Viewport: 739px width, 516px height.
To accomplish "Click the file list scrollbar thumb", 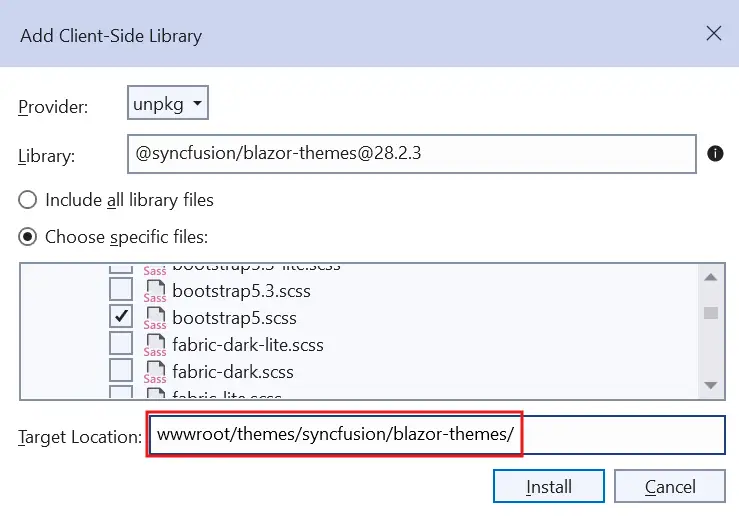I will tap(711, 312).
